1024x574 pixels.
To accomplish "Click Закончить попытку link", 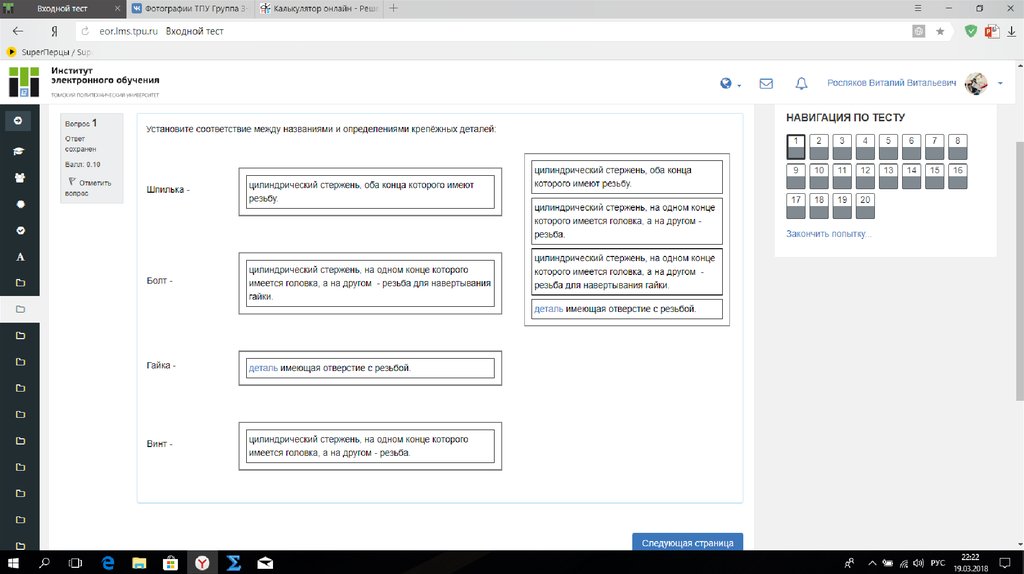I will [828, 234].
